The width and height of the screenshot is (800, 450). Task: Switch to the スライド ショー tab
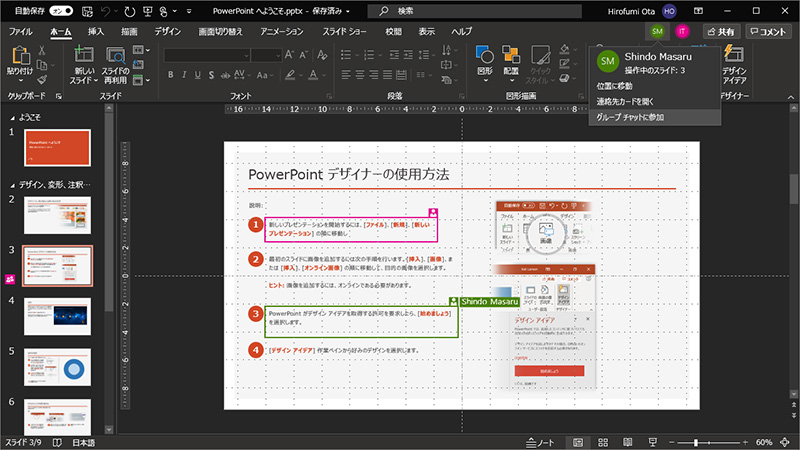tap(344, 32)
